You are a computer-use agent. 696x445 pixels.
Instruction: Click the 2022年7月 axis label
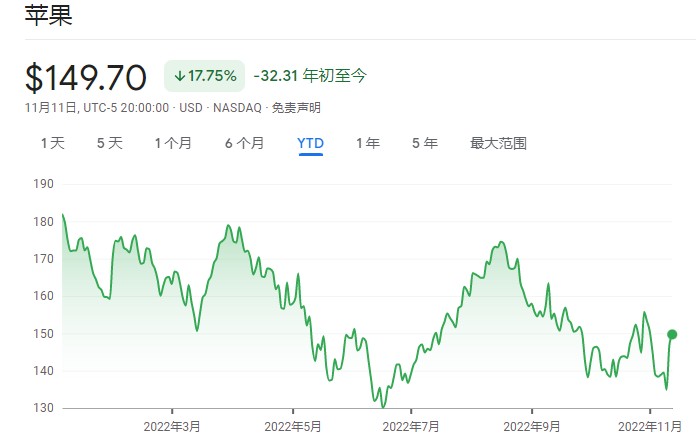[412, 425]
